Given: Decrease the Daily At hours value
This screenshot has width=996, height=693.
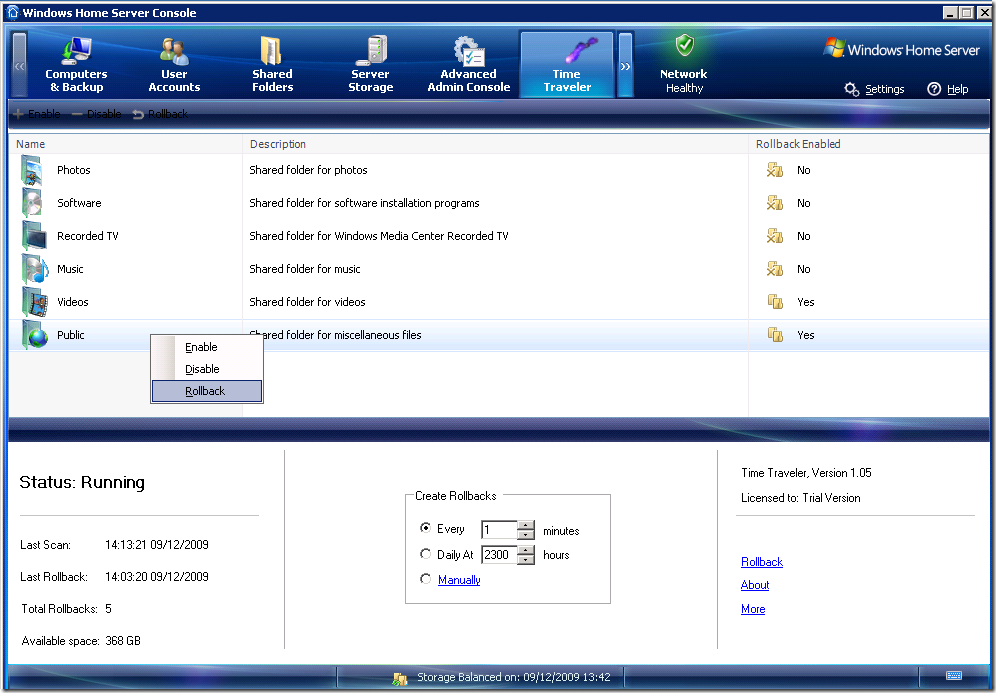Looking at the screenshot, I should (526, 560).
